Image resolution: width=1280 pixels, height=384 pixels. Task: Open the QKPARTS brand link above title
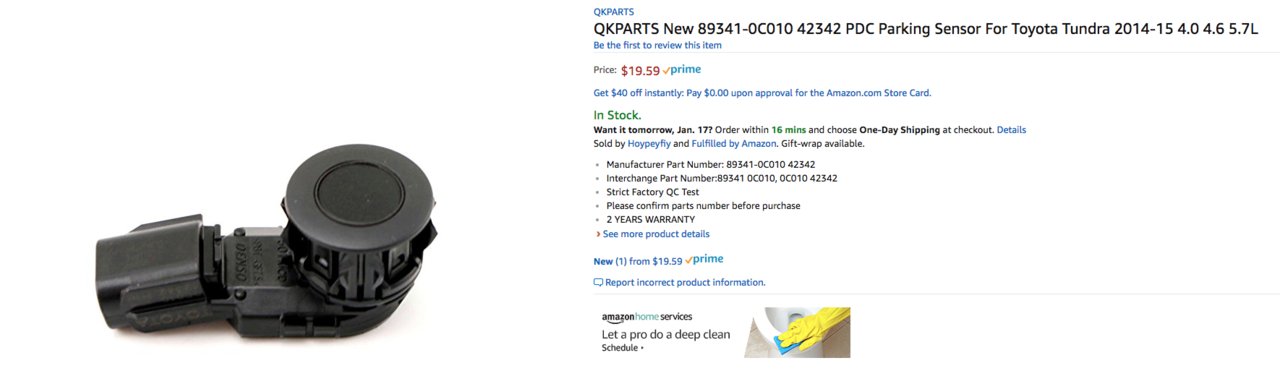coord(613,12)
